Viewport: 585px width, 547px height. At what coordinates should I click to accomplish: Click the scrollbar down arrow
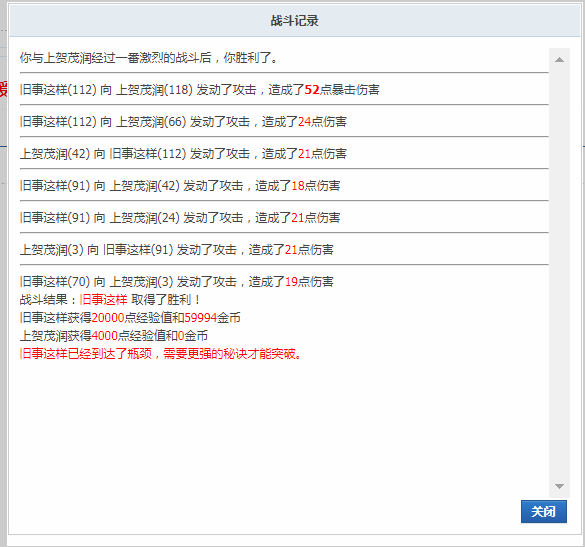tap(559, 486)
